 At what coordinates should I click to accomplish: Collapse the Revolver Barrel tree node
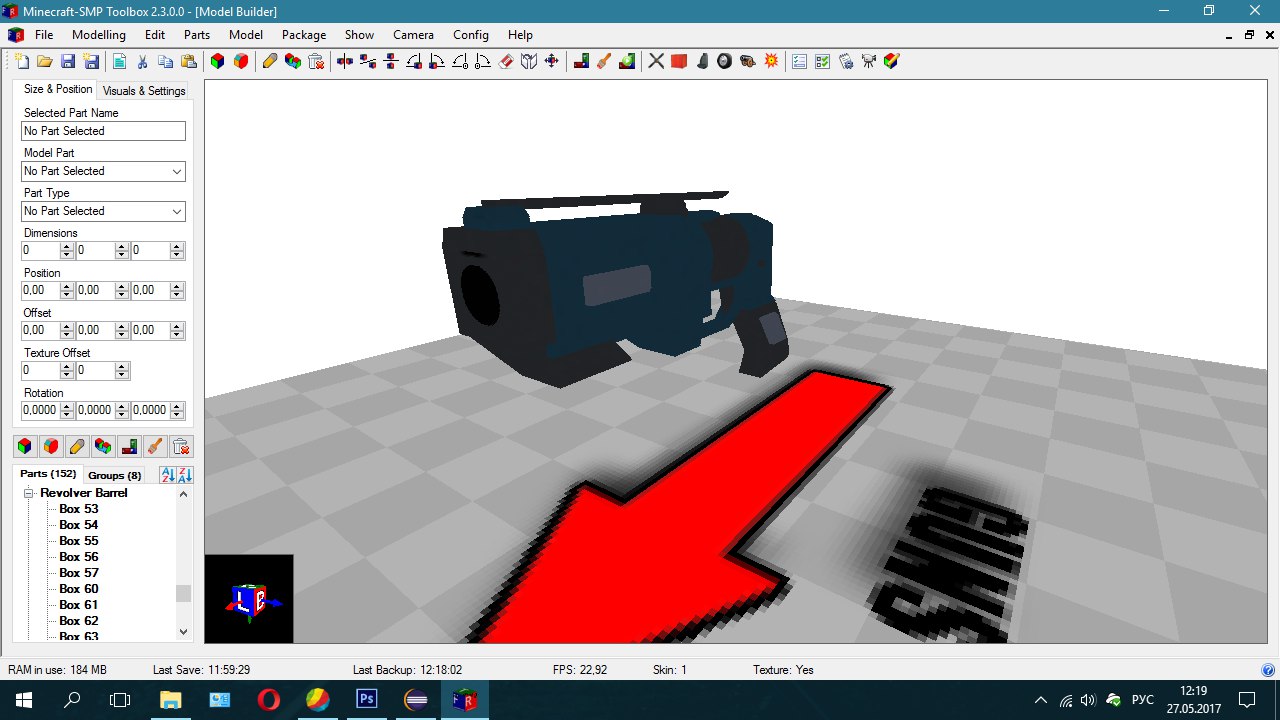[x=30, y=493]
